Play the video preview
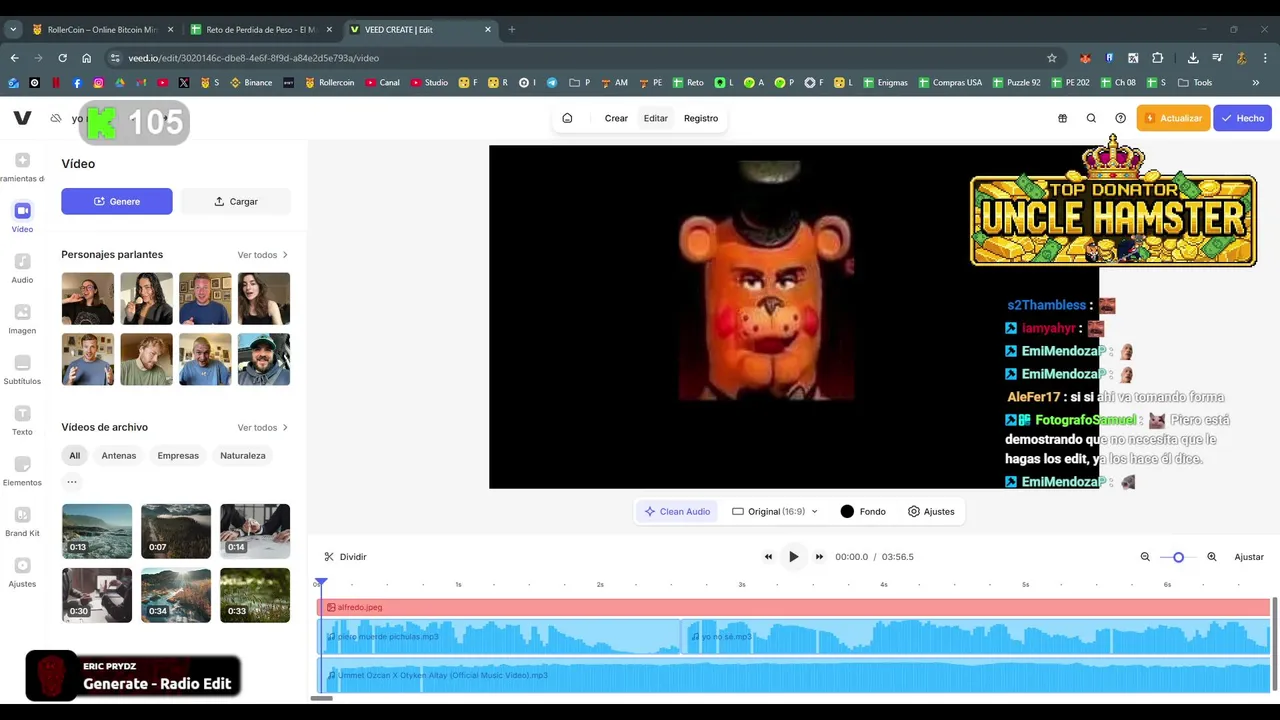Viewport: 1280px width, 720px height. point(793,557)
